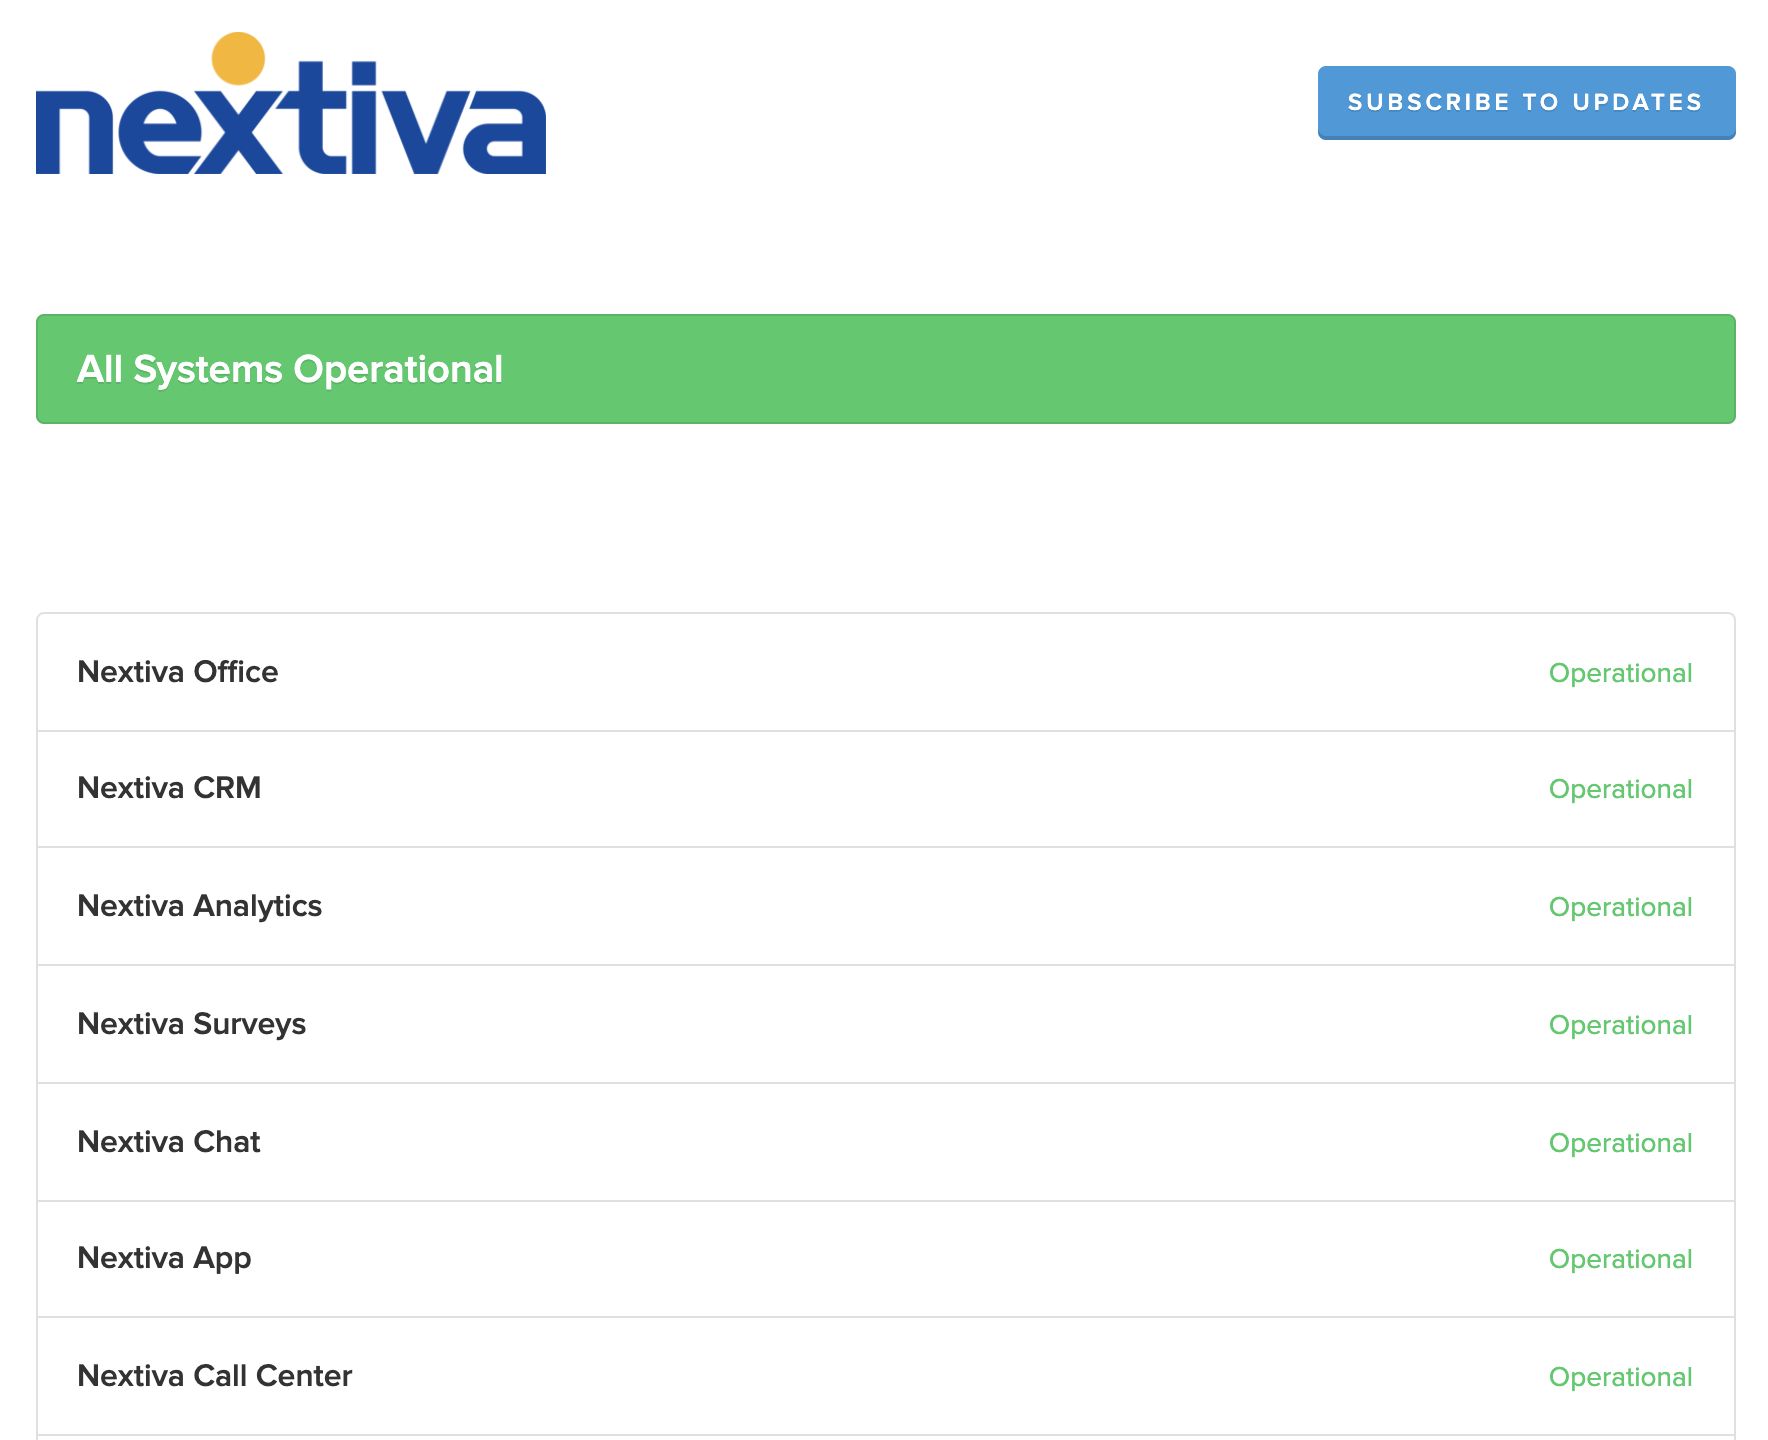
Task: Select the Nextiva App component name
Action: (164, 1258)
